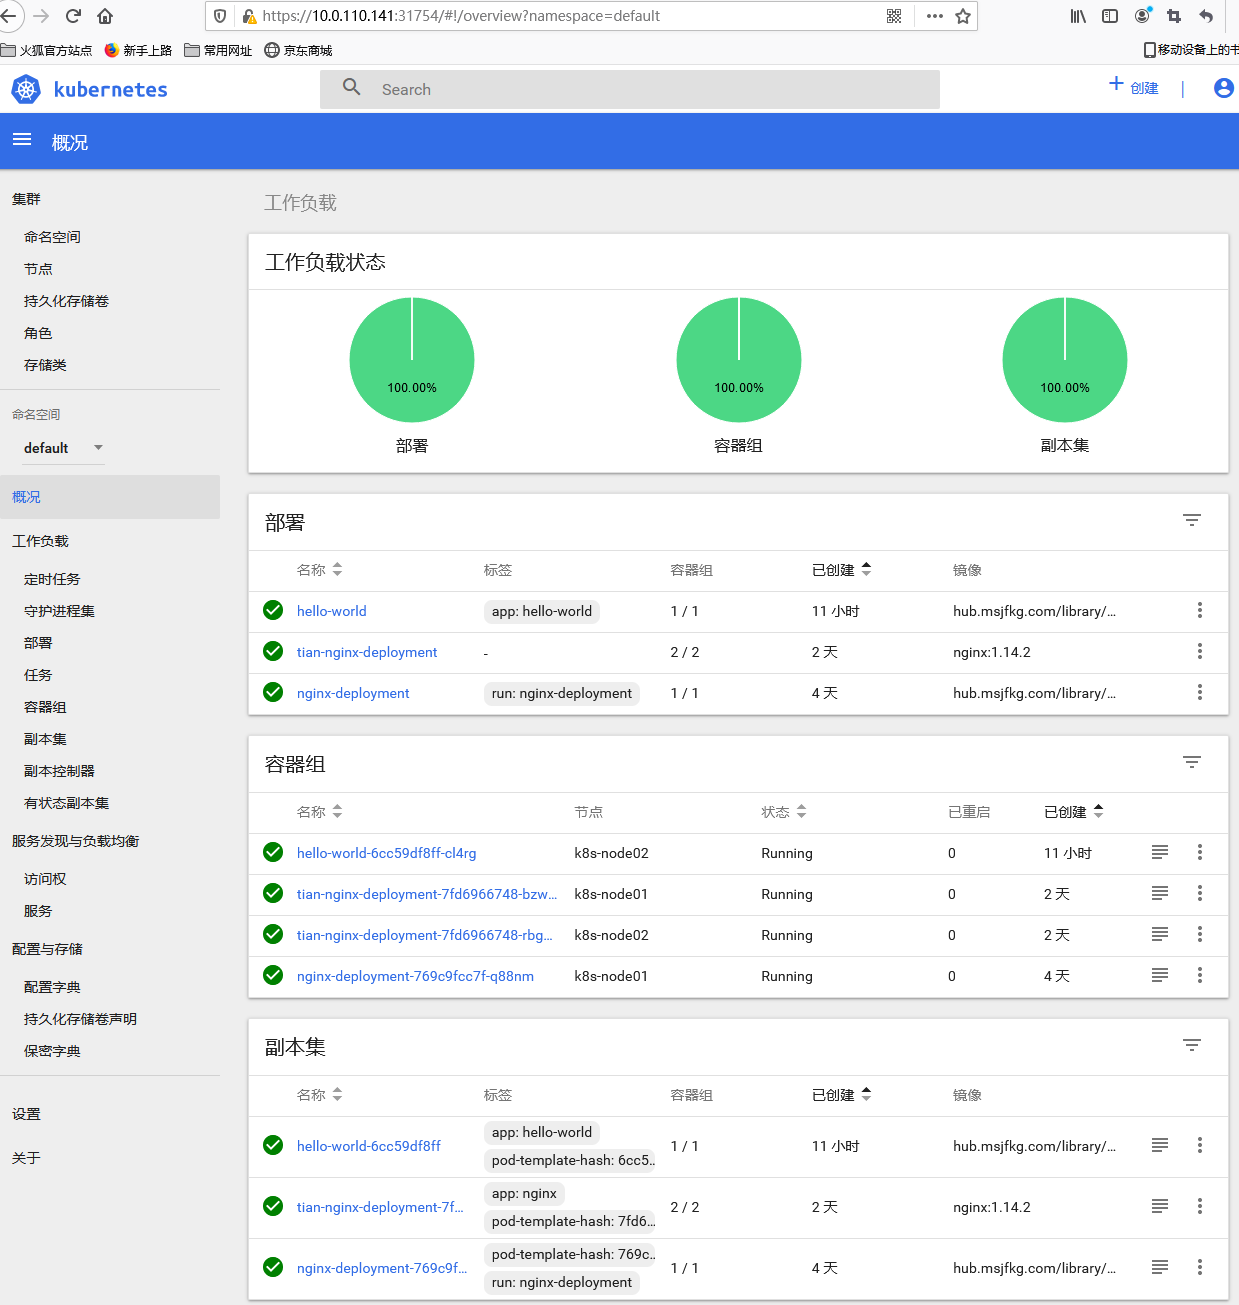1239x1305 pixels.
Task: Open actions menu for nginx-deployment deployment row
Action: click(x=1199, y=692)
